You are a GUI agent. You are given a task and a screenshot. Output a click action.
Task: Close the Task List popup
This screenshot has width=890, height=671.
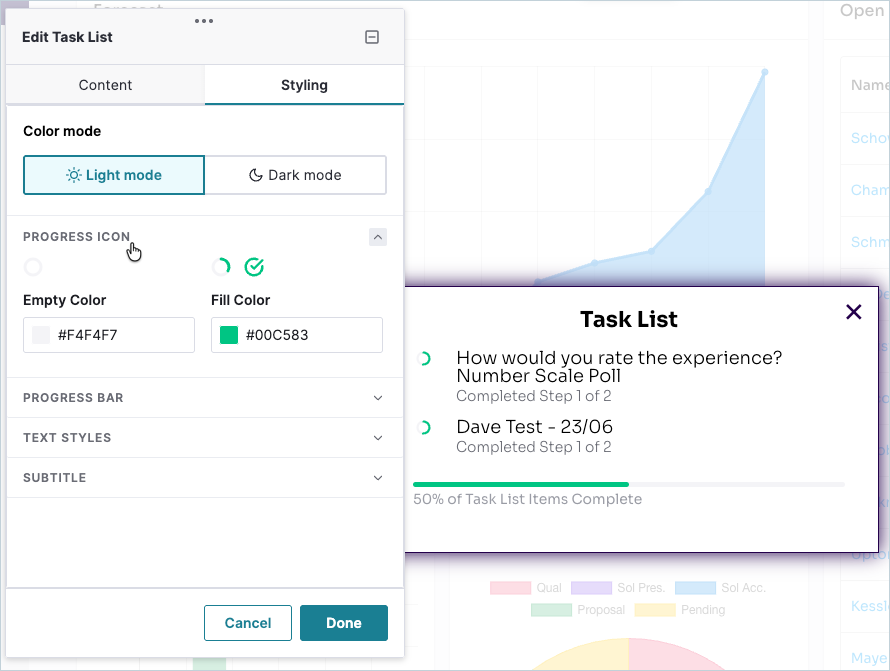[854, 312]
